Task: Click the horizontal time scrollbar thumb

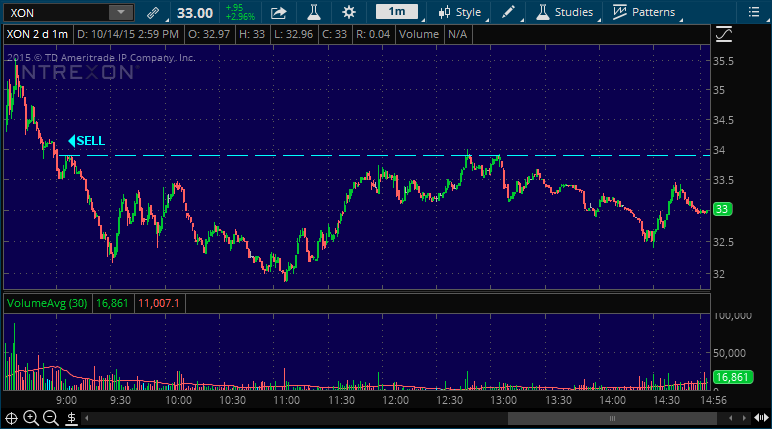Action: (612, 419)
